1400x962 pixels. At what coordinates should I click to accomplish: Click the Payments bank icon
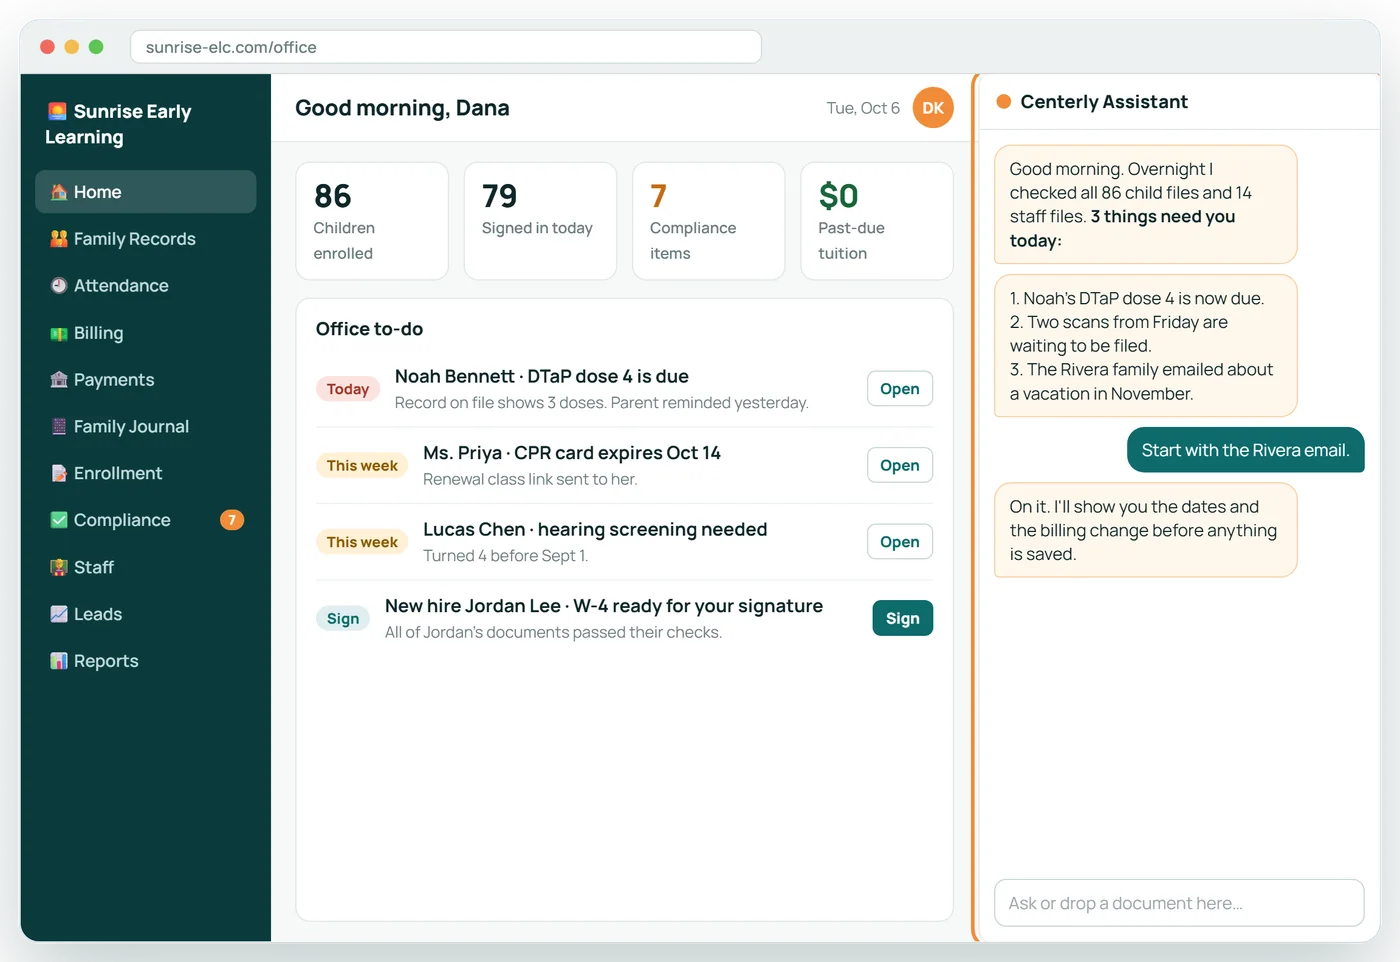59,380
